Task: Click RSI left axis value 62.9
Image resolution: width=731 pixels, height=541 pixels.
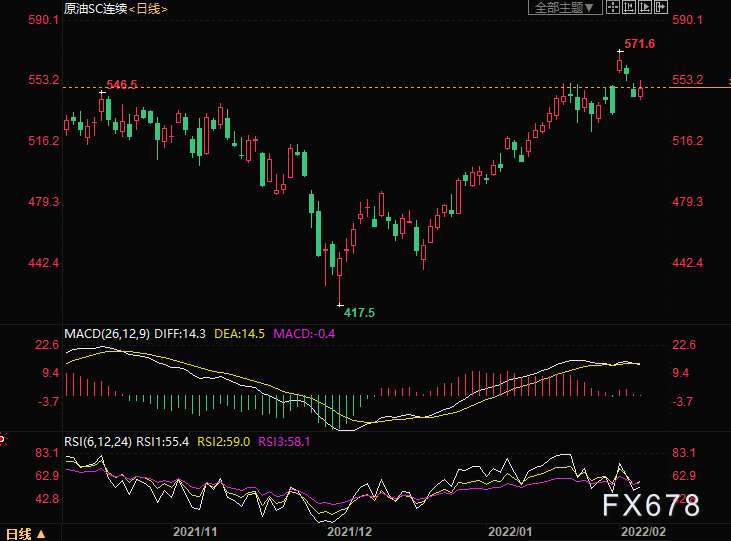Action: tap(47, 476)
